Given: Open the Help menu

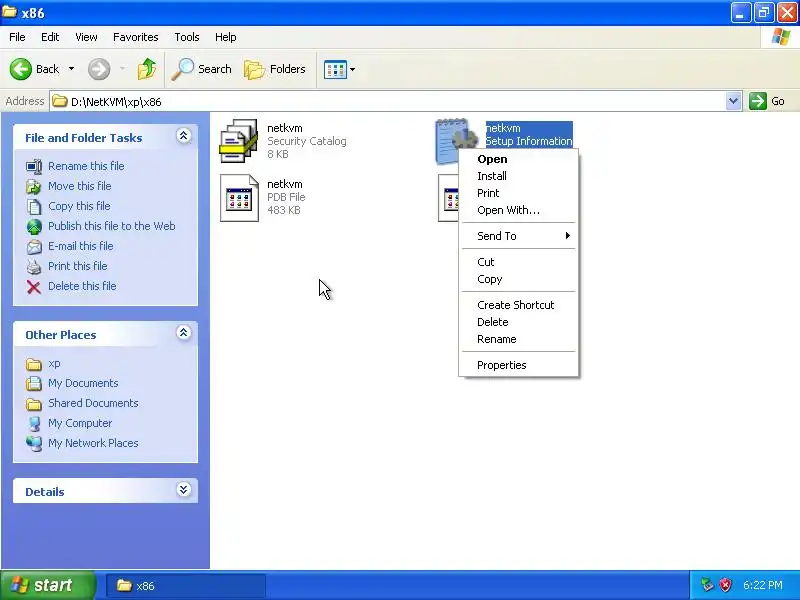Looking at the screenshot, I should [x=226, y=37].
